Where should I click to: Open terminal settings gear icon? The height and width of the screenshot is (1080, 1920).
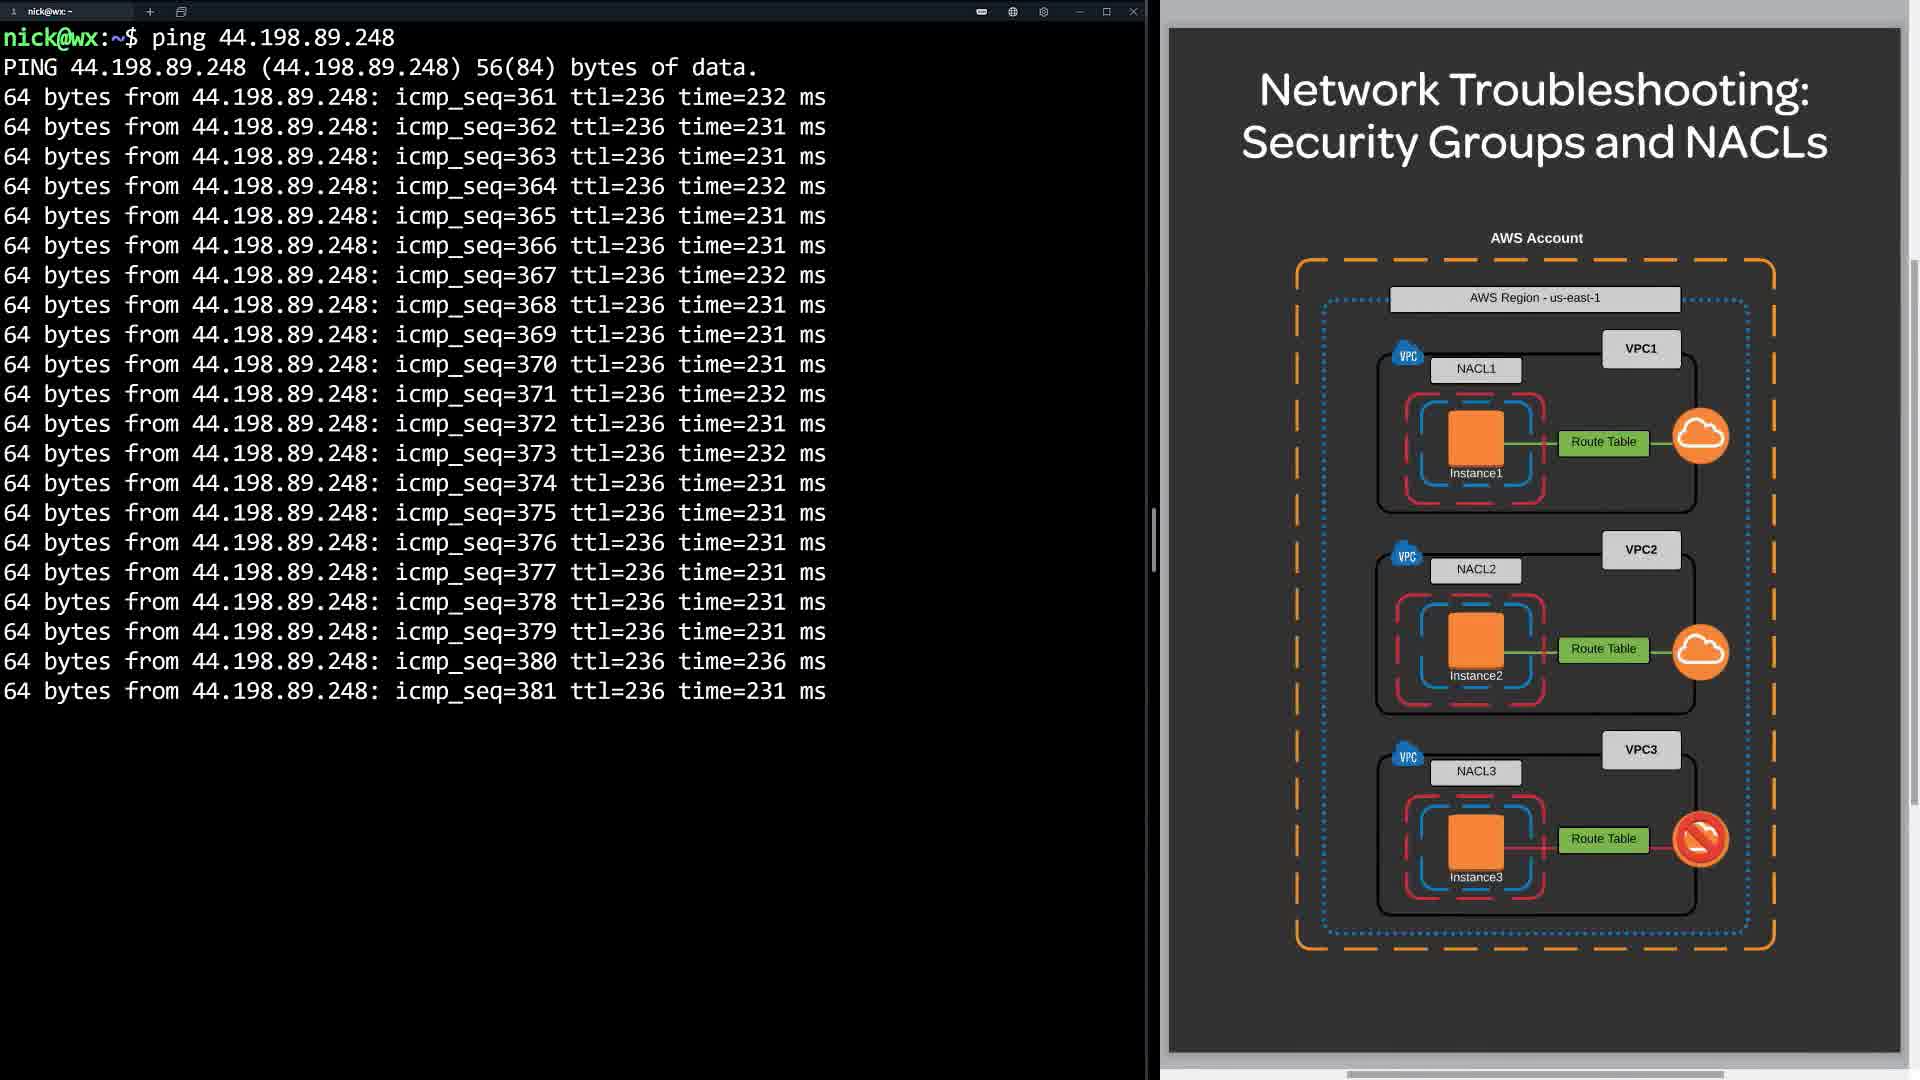click(1043, 12)
